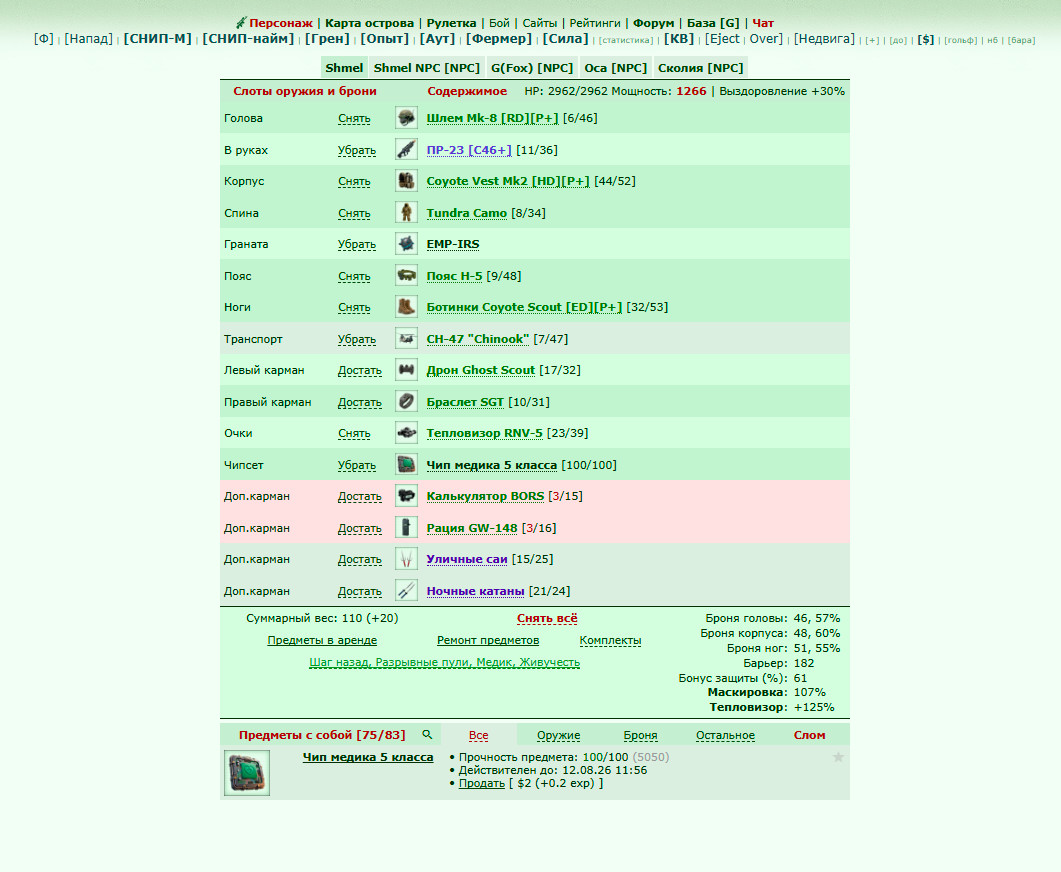Open Рулетка in the top menu
The width and height of the screenshot is (1061, 872).
pos(451,23)
